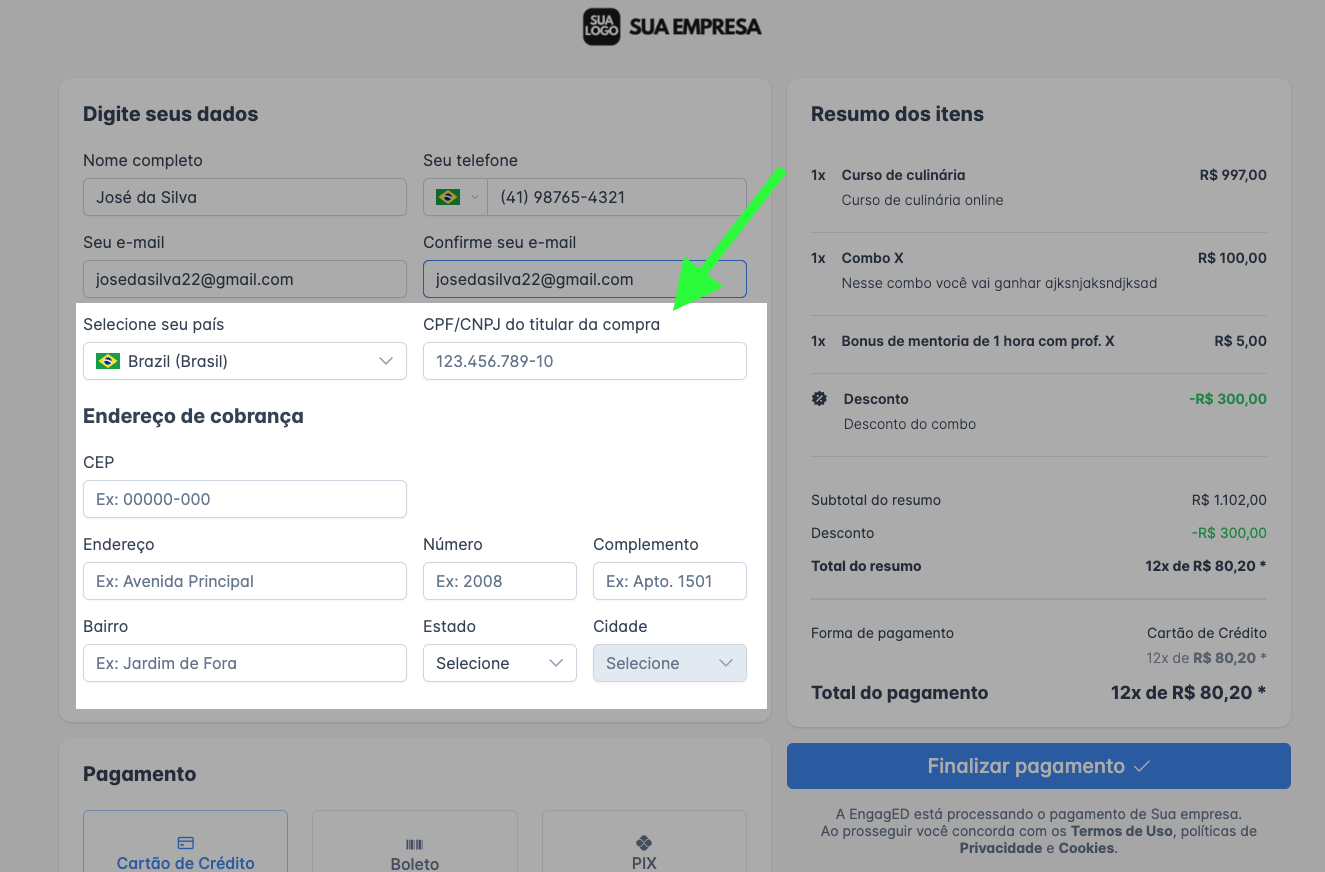1325x872 pixels.
Task: Click the Finalizar pagamento button
Action: click(x=1039, y=766)
